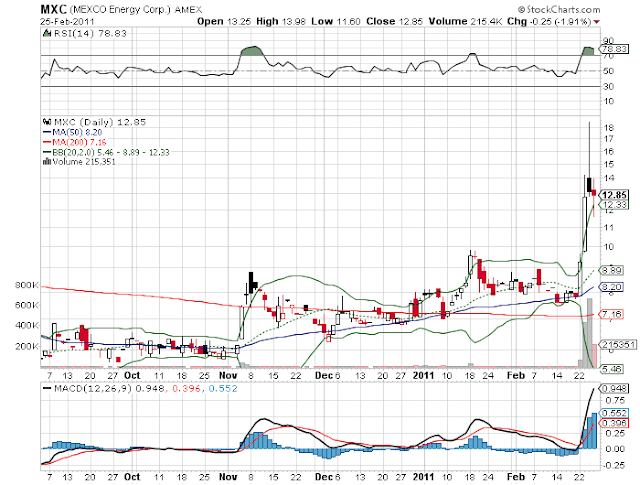
Task: Click the 7.16 MA(200) axis tag
Action: pos(611,314)
